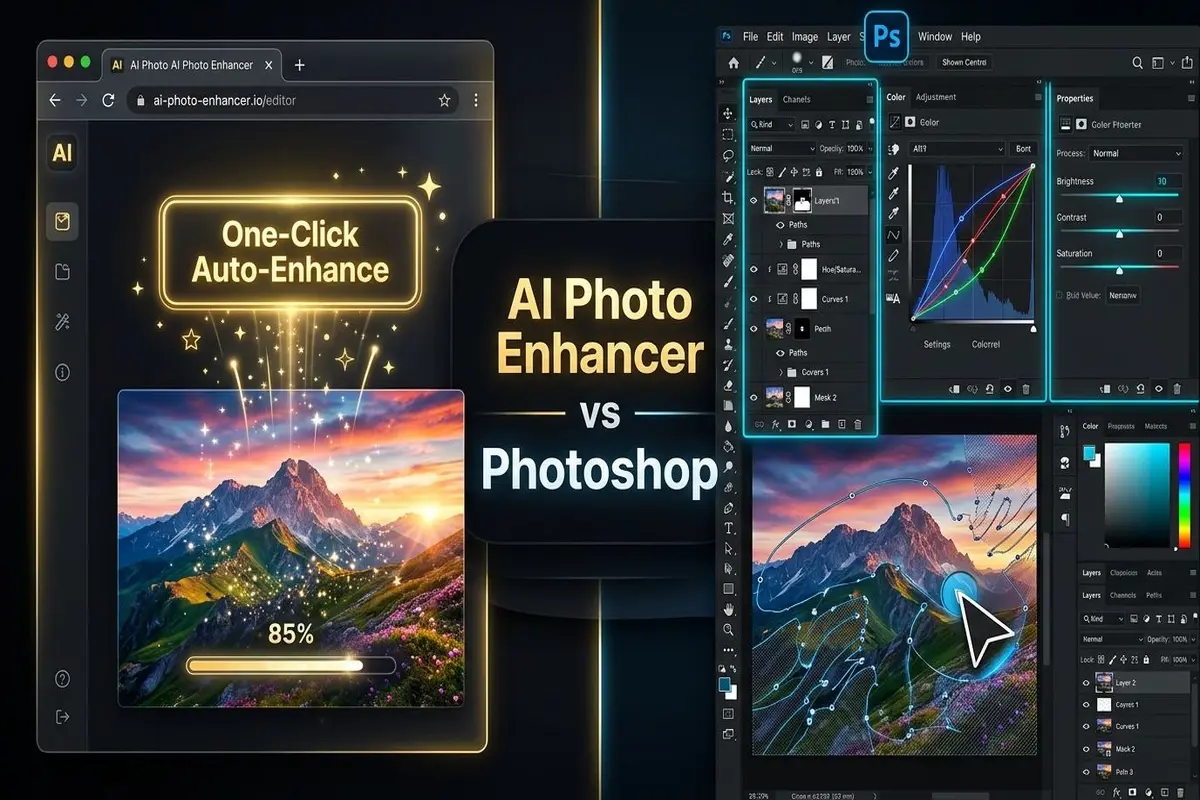Open the Kind filter dropdown in top Layers panel

(x=771, y=124)
